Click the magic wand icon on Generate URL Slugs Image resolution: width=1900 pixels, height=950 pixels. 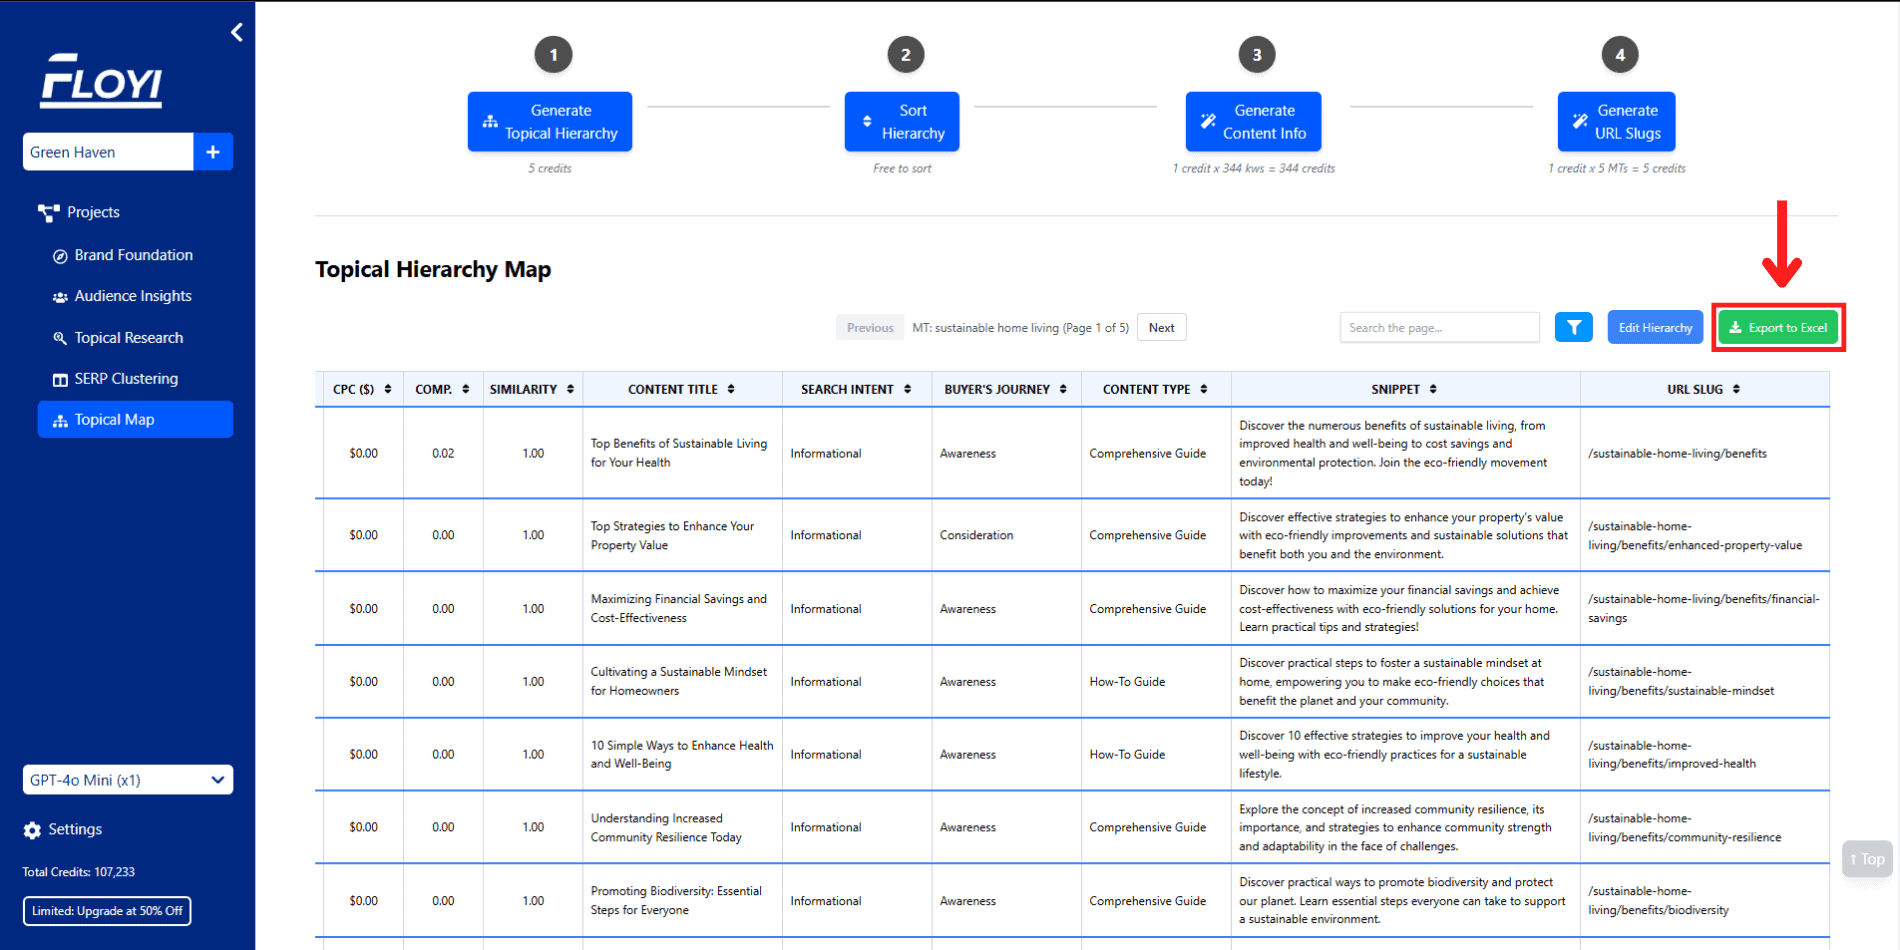(1580, 121)
